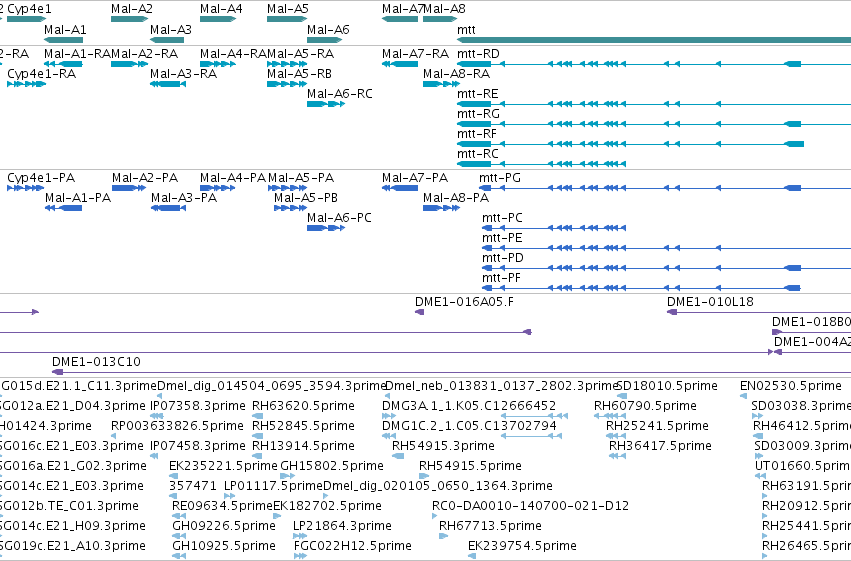Open transcript Mal-A4-RA

point(218,64)
